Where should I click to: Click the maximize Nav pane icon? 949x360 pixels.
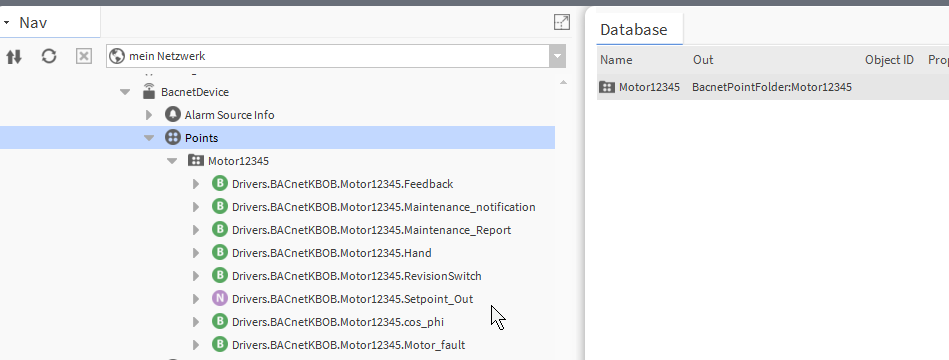pyautogui.click(x=562, y=22)
